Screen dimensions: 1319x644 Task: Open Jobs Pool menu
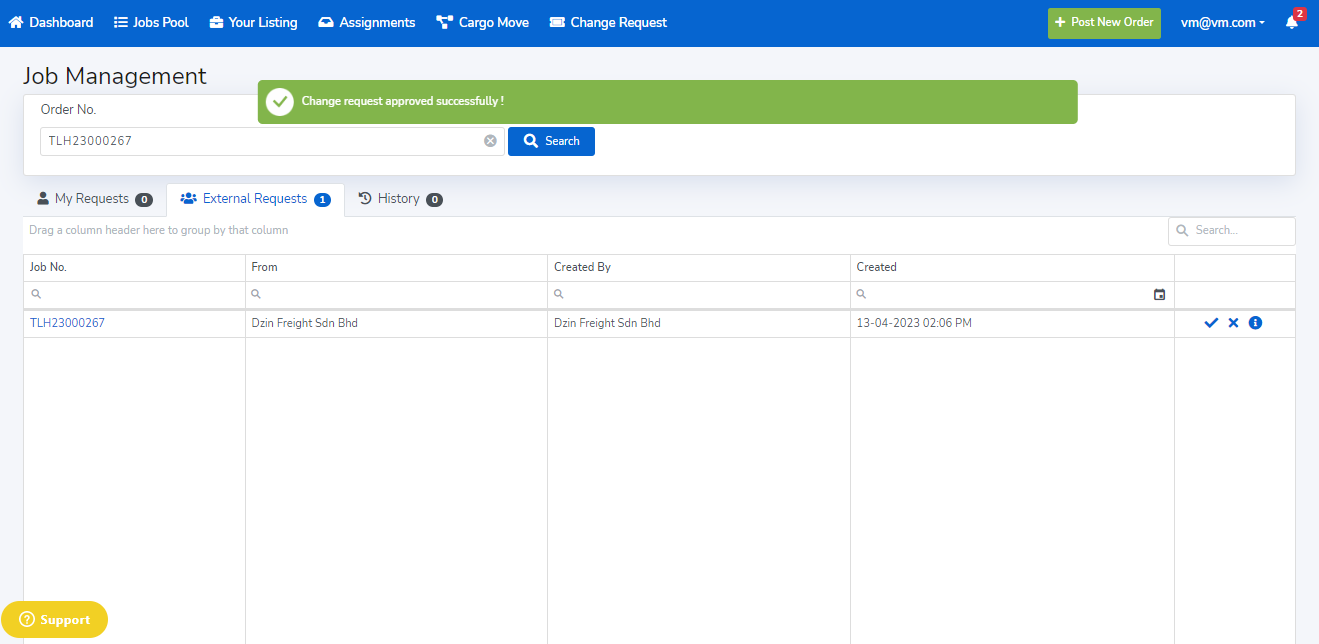151,22
